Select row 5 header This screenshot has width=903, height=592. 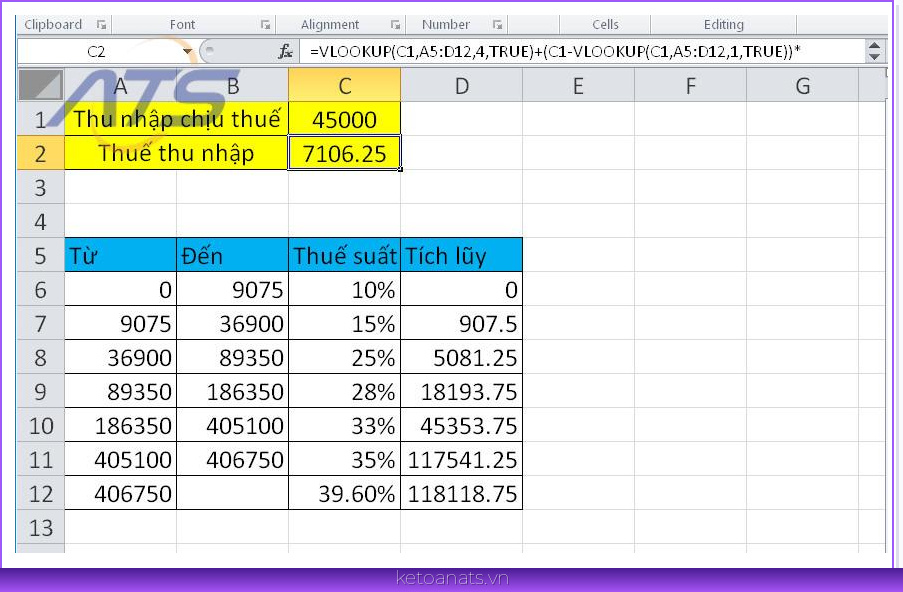pos(40,255)
